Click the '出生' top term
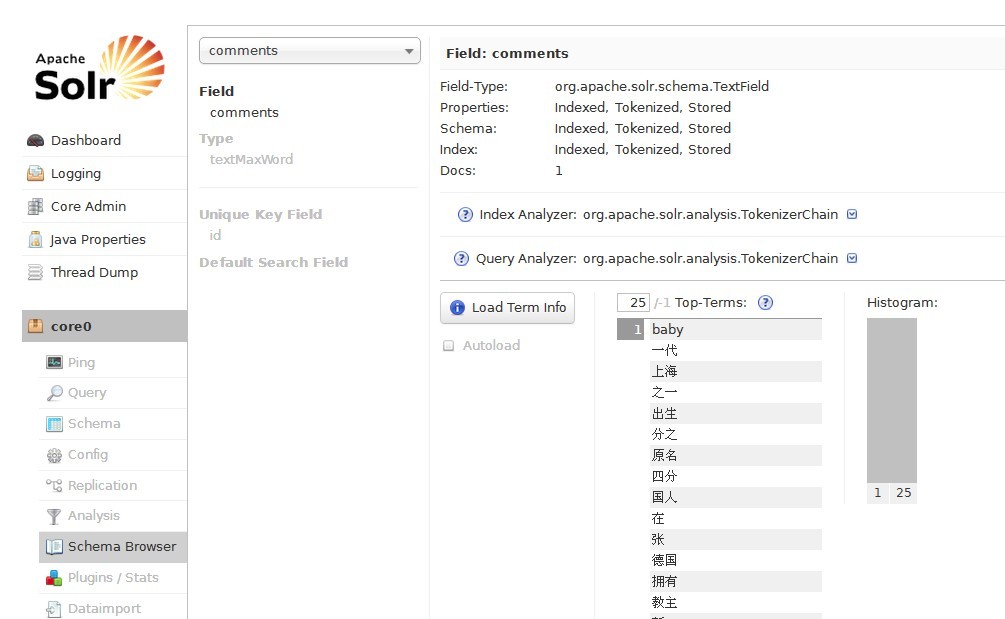 pos(665,414)
